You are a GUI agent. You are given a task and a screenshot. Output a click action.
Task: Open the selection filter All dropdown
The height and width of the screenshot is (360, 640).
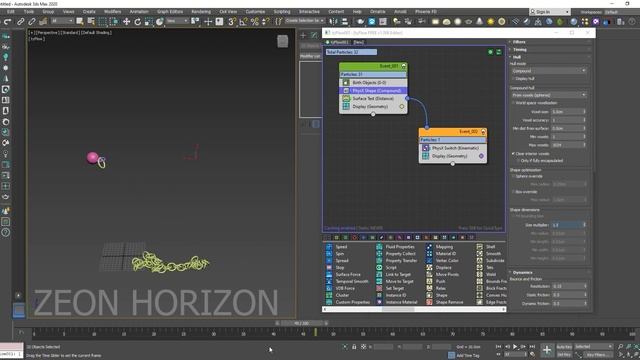click(x=62, y=21)
